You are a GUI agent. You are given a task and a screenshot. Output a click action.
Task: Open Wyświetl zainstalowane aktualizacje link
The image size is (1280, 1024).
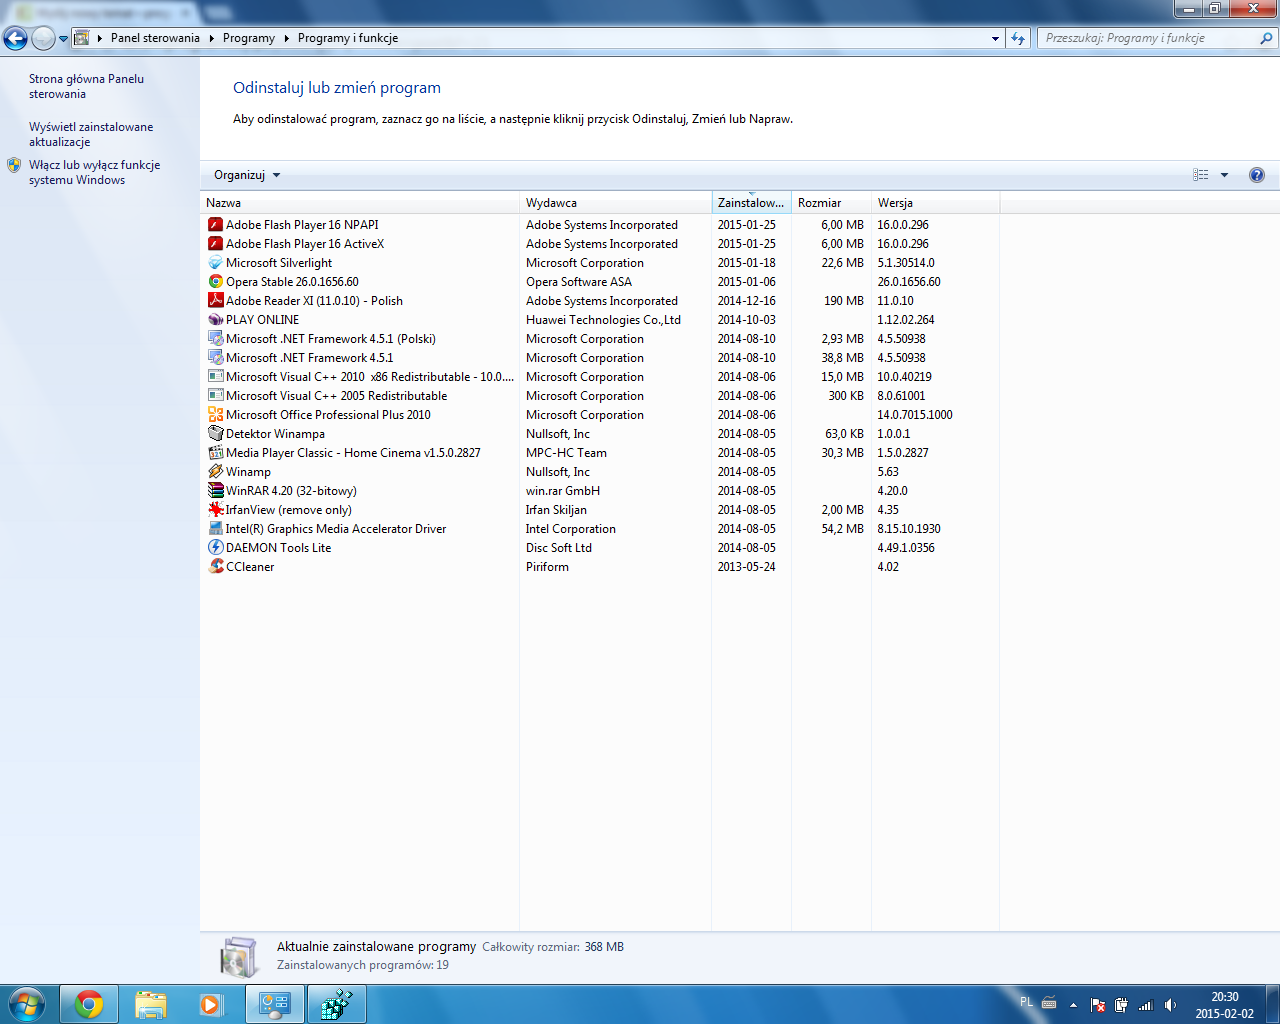[90, 134]
